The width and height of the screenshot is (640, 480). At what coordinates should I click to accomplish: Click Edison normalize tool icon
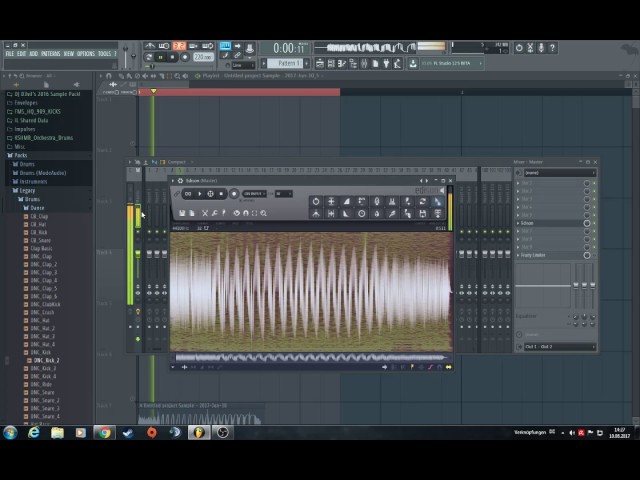(x=331, y=201)
